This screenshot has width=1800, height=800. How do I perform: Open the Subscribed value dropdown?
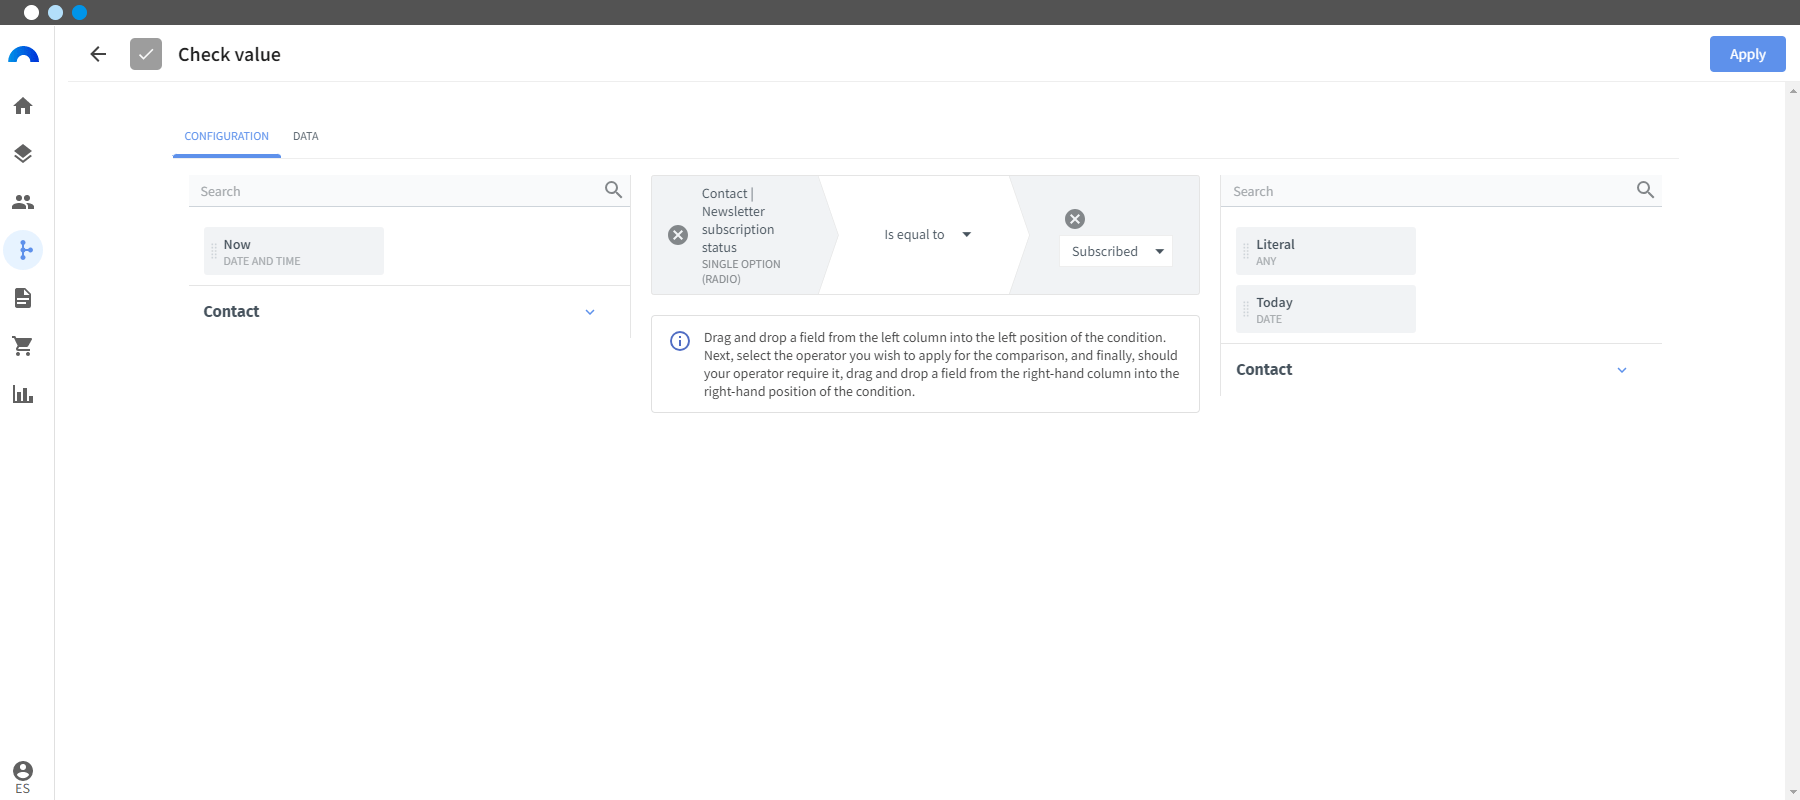pos(1116,251)
